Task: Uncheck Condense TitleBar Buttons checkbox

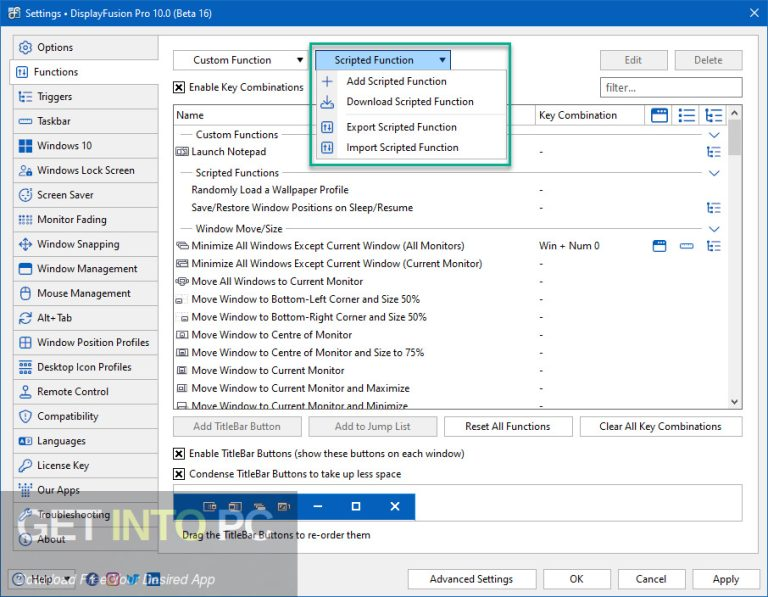Action: [x=179, y=474]
